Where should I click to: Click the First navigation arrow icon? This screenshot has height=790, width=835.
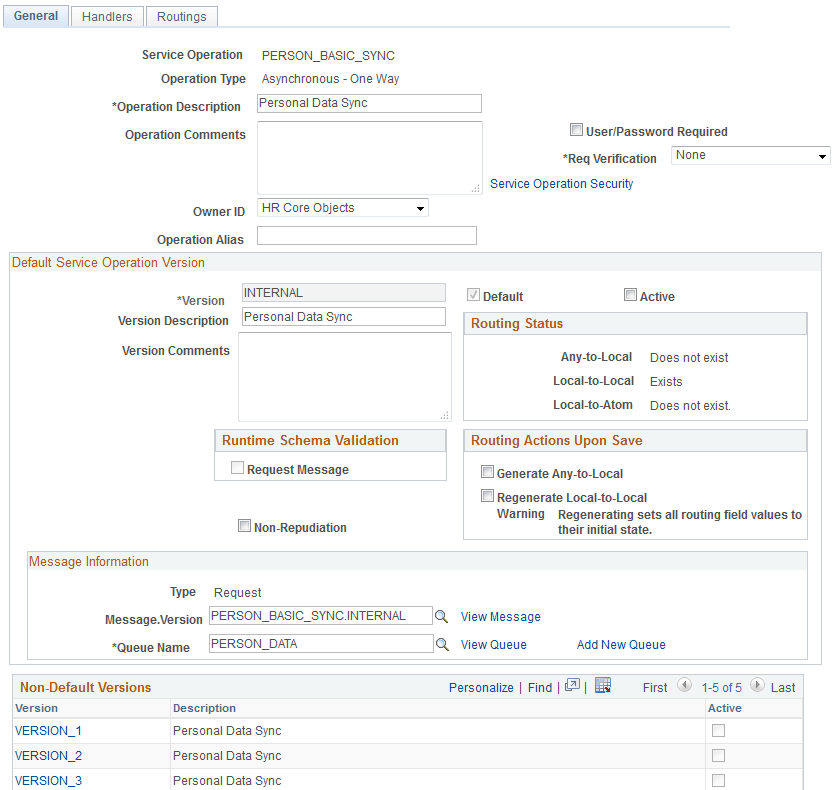coord(683,687)
